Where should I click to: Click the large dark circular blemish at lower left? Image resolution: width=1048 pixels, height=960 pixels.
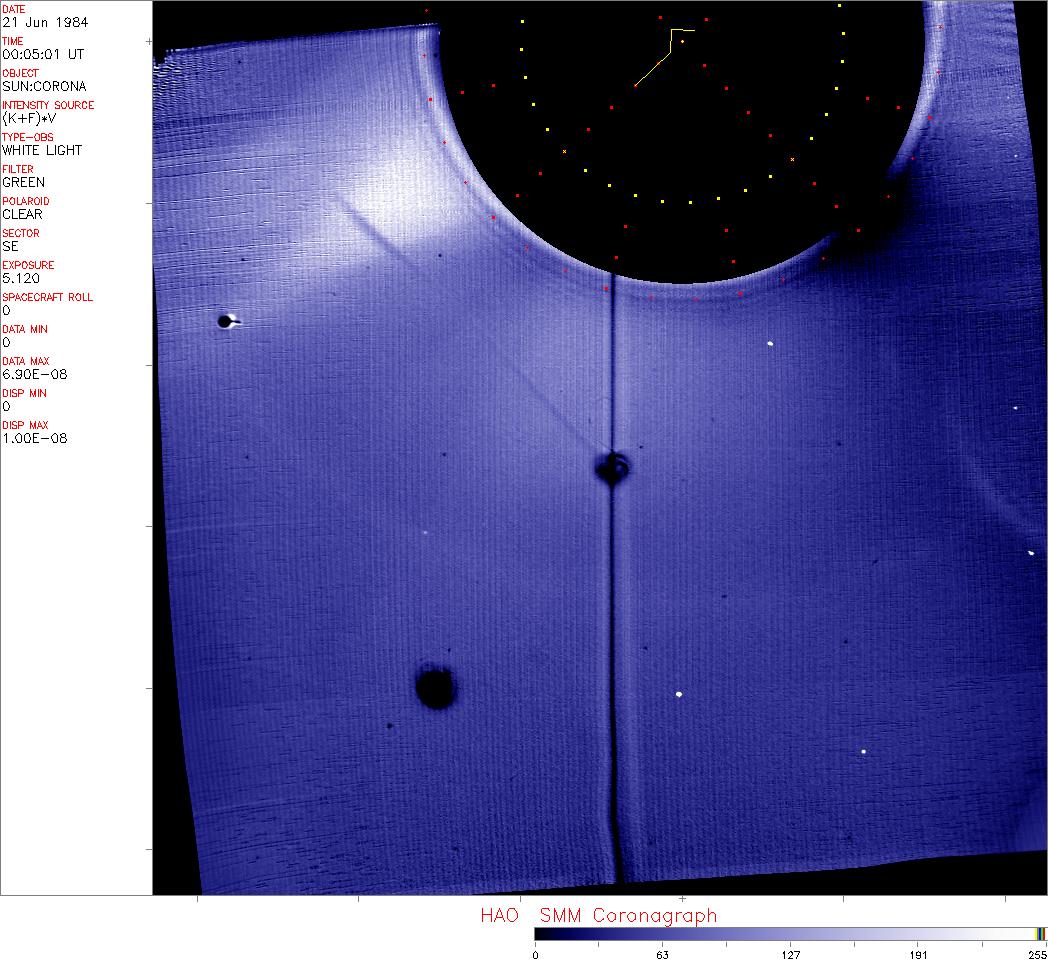(x=435, y=688)
